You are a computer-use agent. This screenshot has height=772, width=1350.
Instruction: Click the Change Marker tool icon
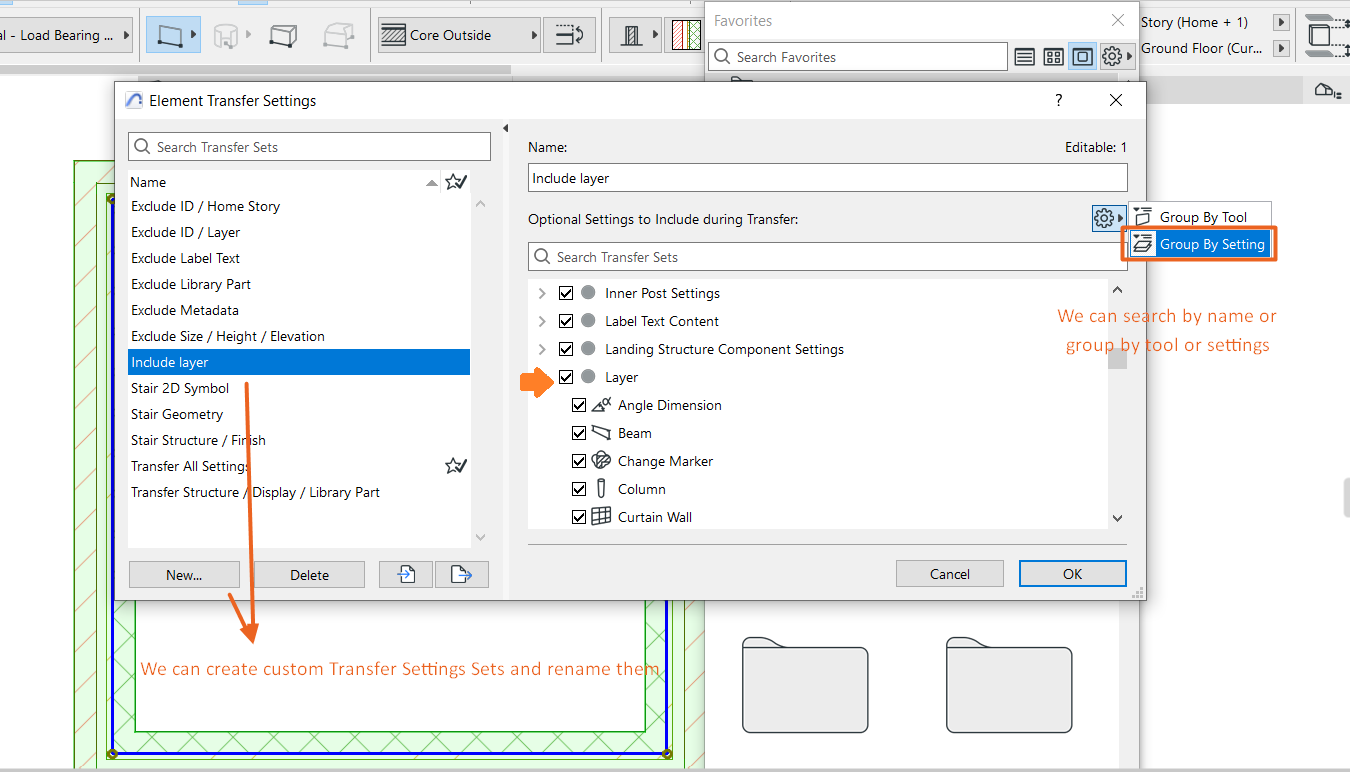(x=601, y=461)
